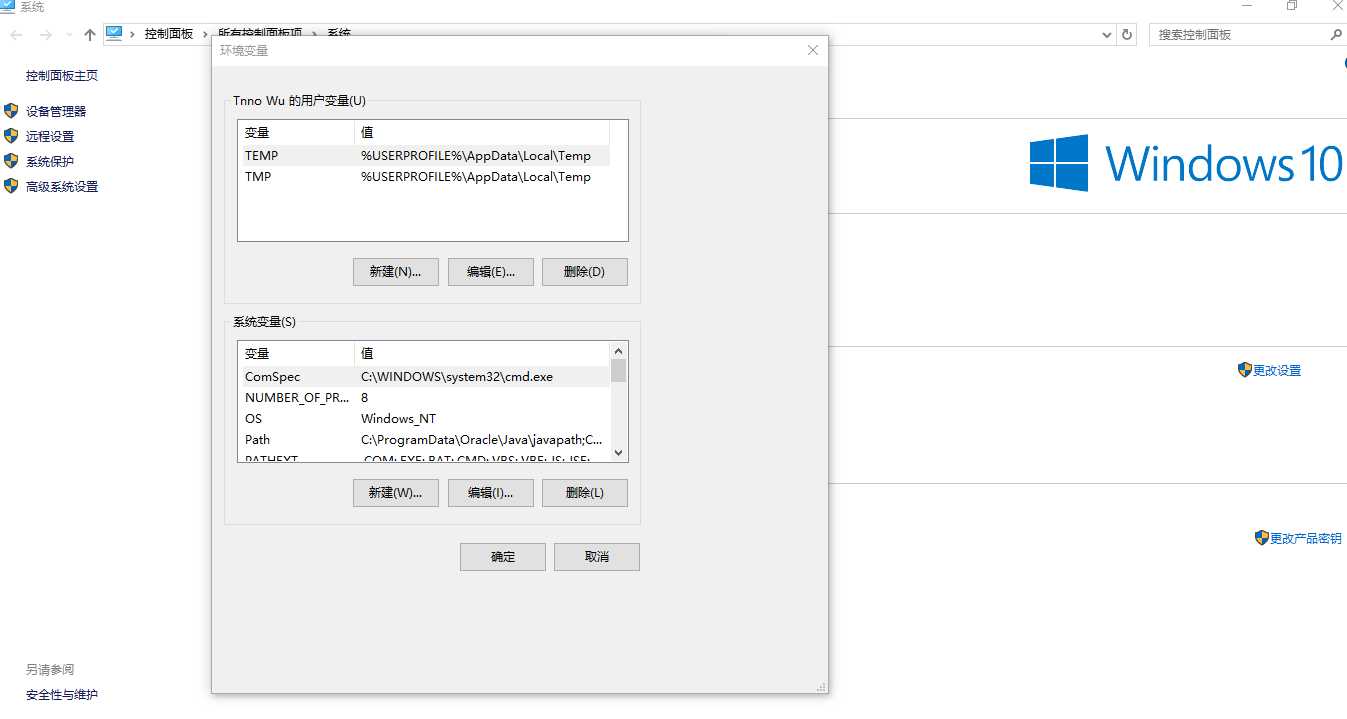This screenshot has width=1347, height=719.
Task: Click 编辑(E)... button for user variables
Action: pos(490,272)
